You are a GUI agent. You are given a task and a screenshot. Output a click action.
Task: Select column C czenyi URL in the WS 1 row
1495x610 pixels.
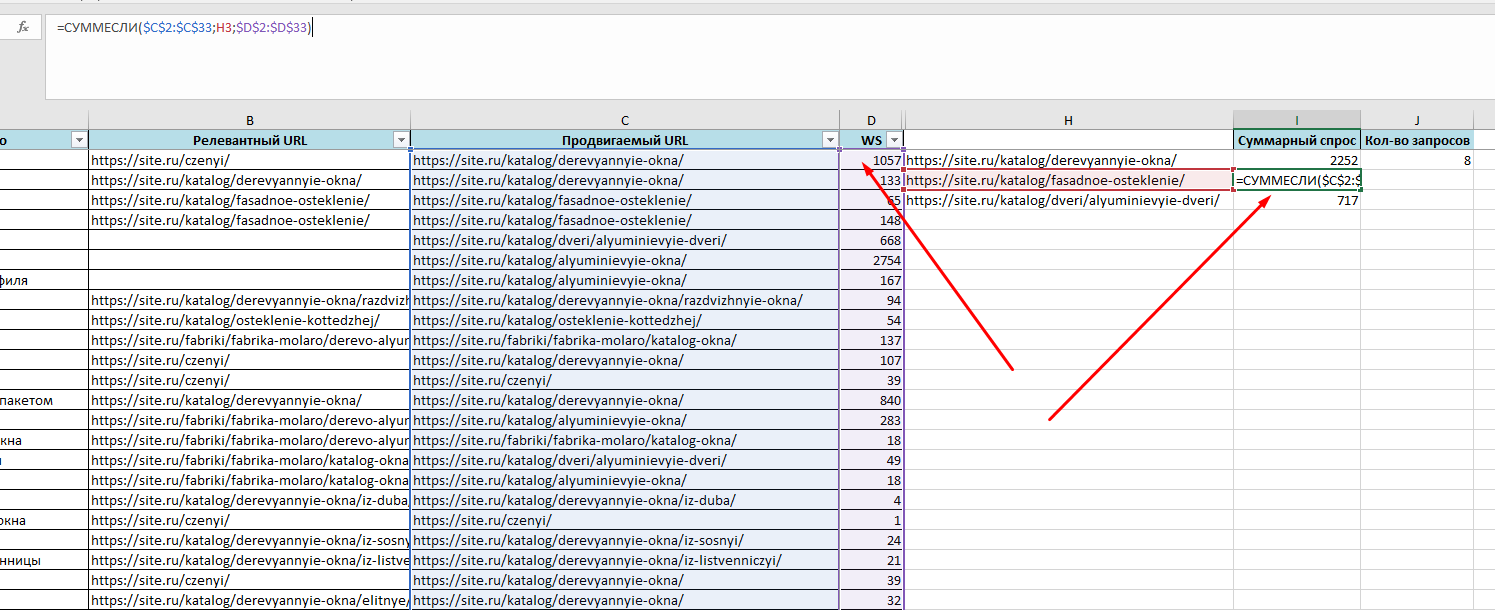[x=624, y=520]
